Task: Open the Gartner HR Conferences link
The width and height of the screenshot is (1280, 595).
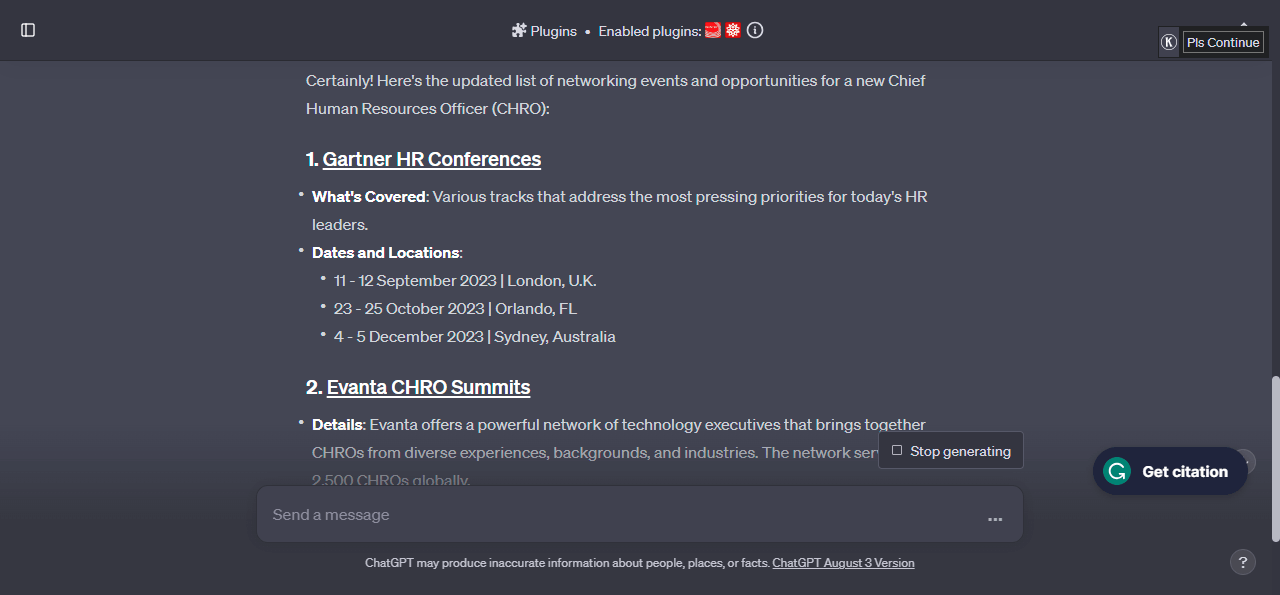Action: pyautogui.click(x=432, y=159)
